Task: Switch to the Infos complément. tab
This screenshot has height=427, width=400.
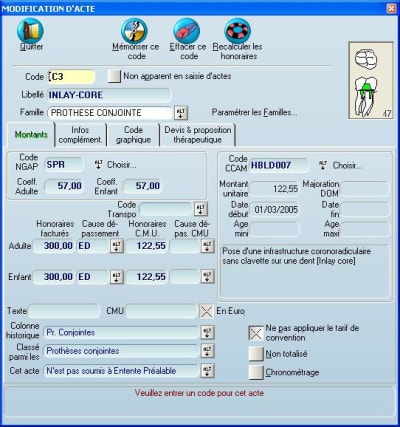Action: click(80, 135)
